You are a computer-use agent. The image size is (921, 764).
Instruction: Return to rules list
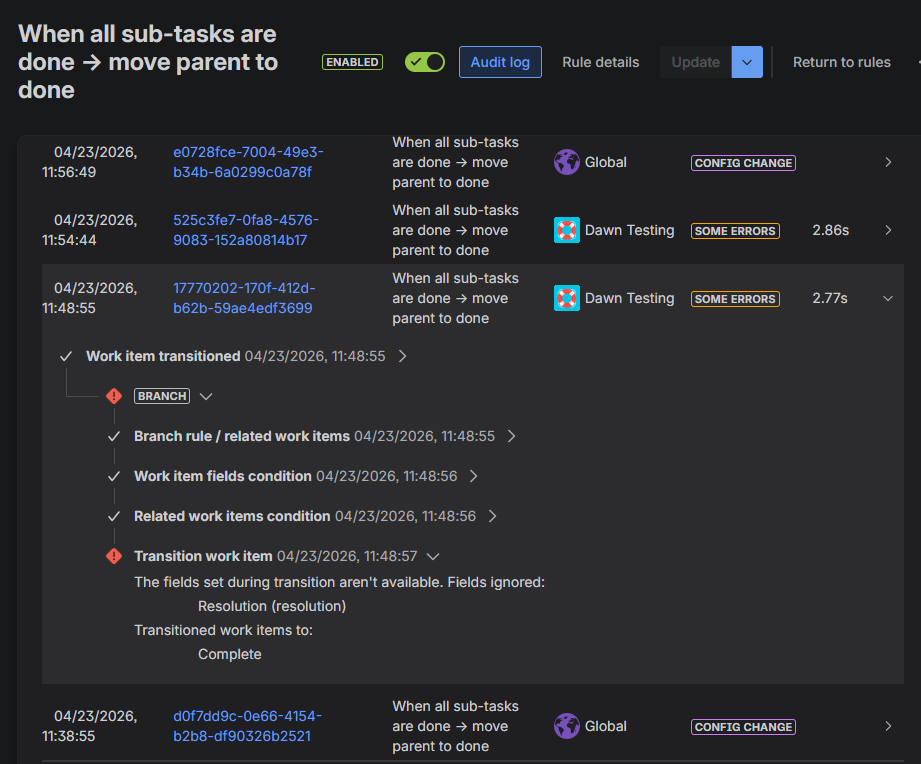click(841, 62)
